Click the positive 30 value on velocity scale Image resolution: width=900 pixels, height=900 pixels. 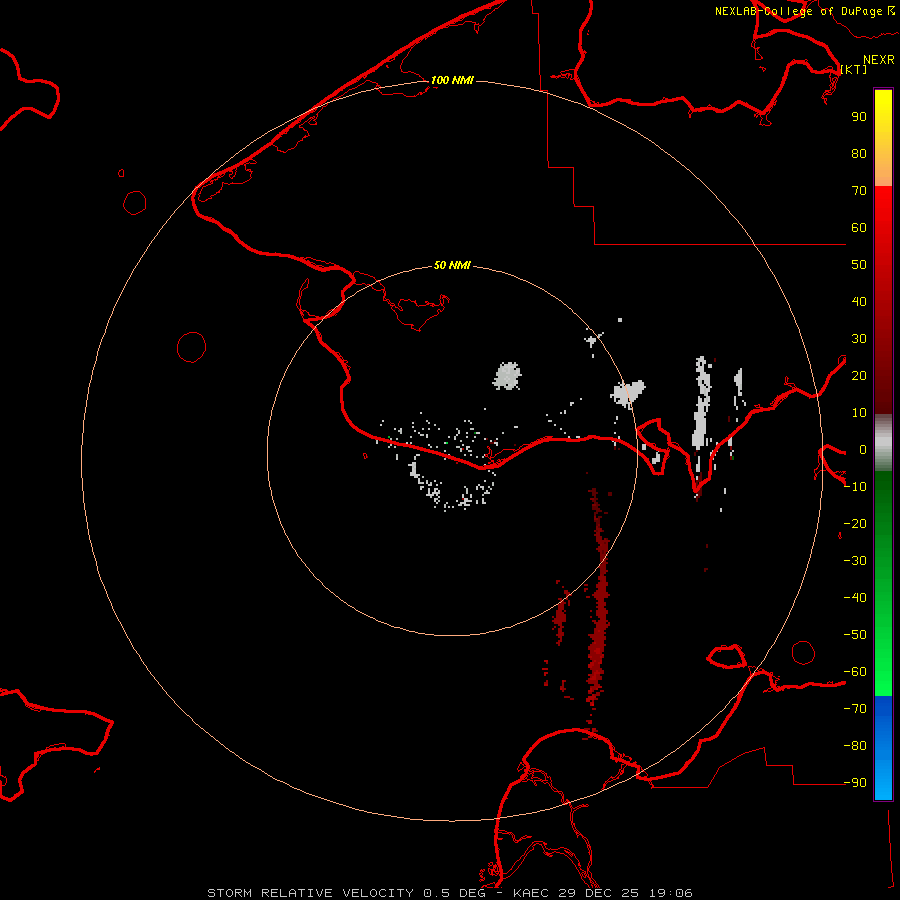pyautogui.click(x=859, y=339)
